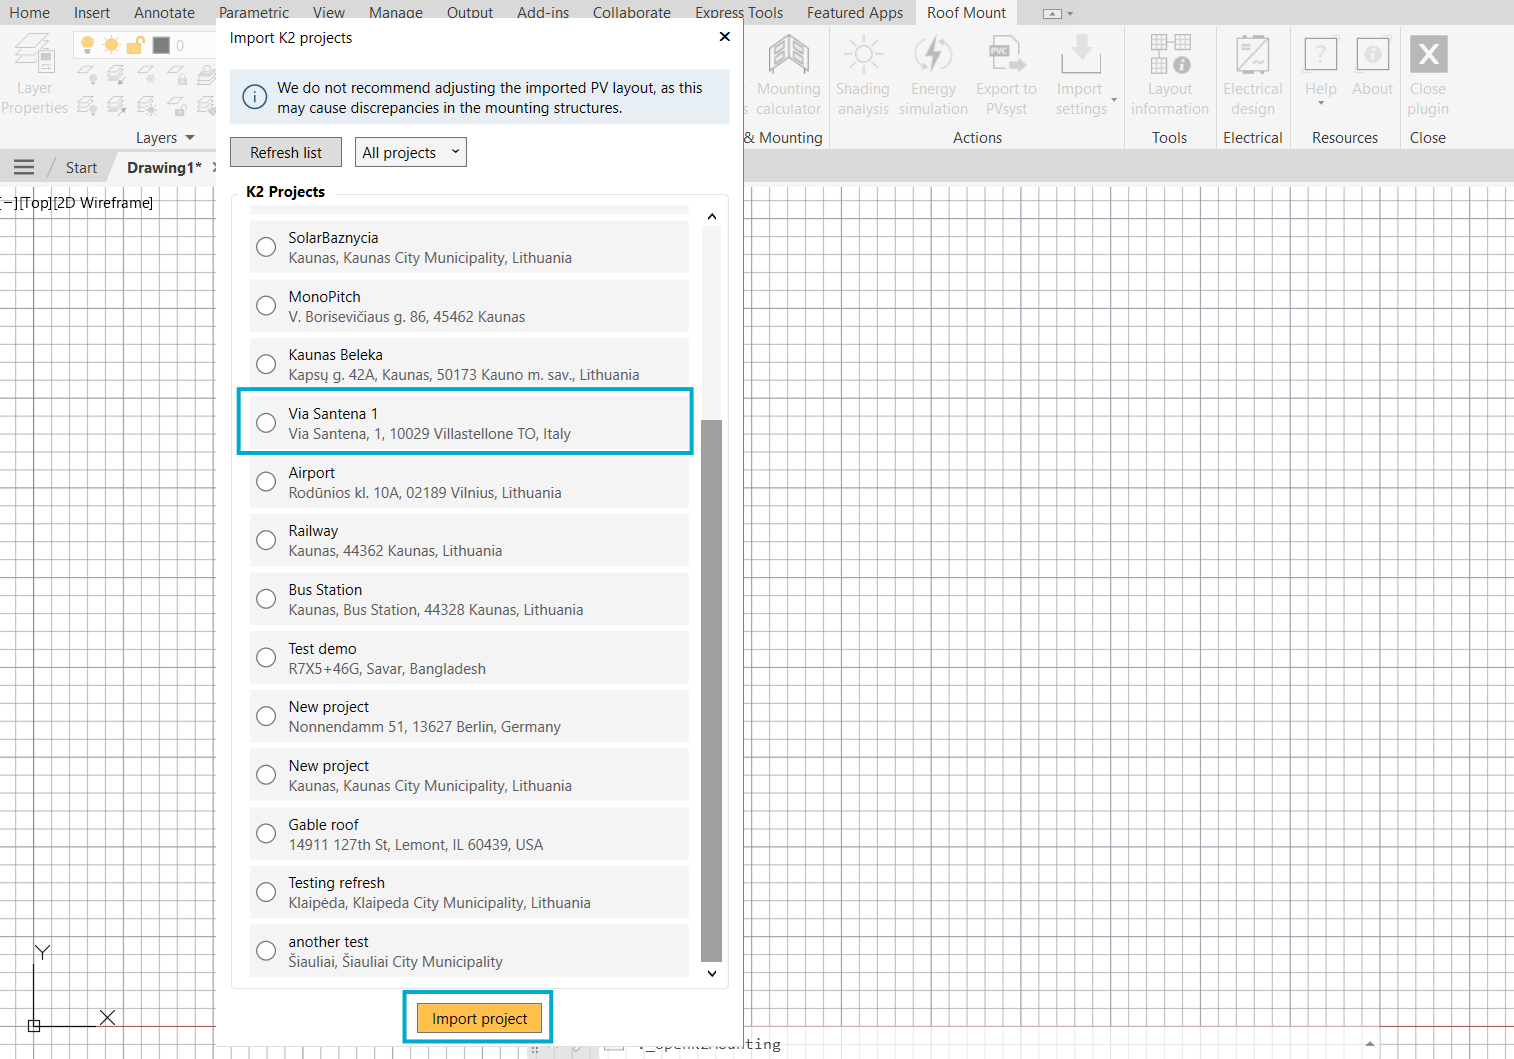1514x1059 pixels.
Task: Open Layout information tool
Action: (1168, 72)
